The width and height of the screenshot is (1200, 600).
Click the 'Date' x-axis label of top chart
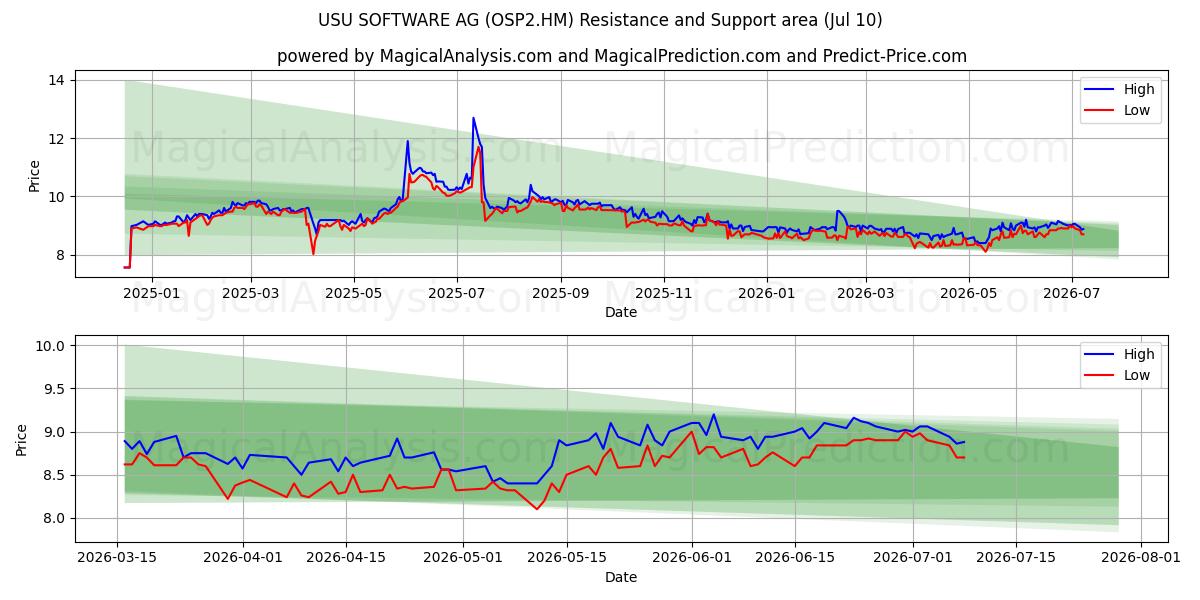pyautogui.click(x=621, y=312)
